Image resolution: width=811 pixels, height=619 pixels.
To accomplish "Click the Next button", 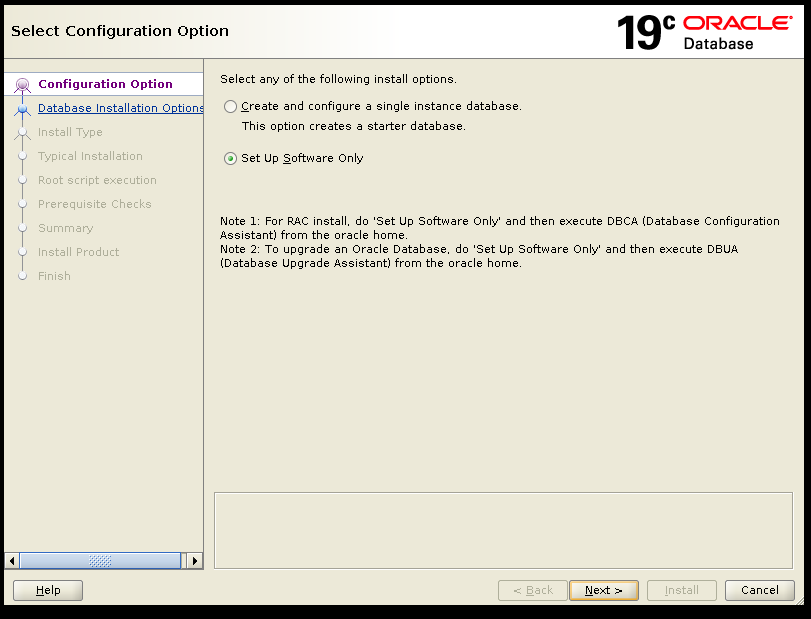I will point(604,590).
